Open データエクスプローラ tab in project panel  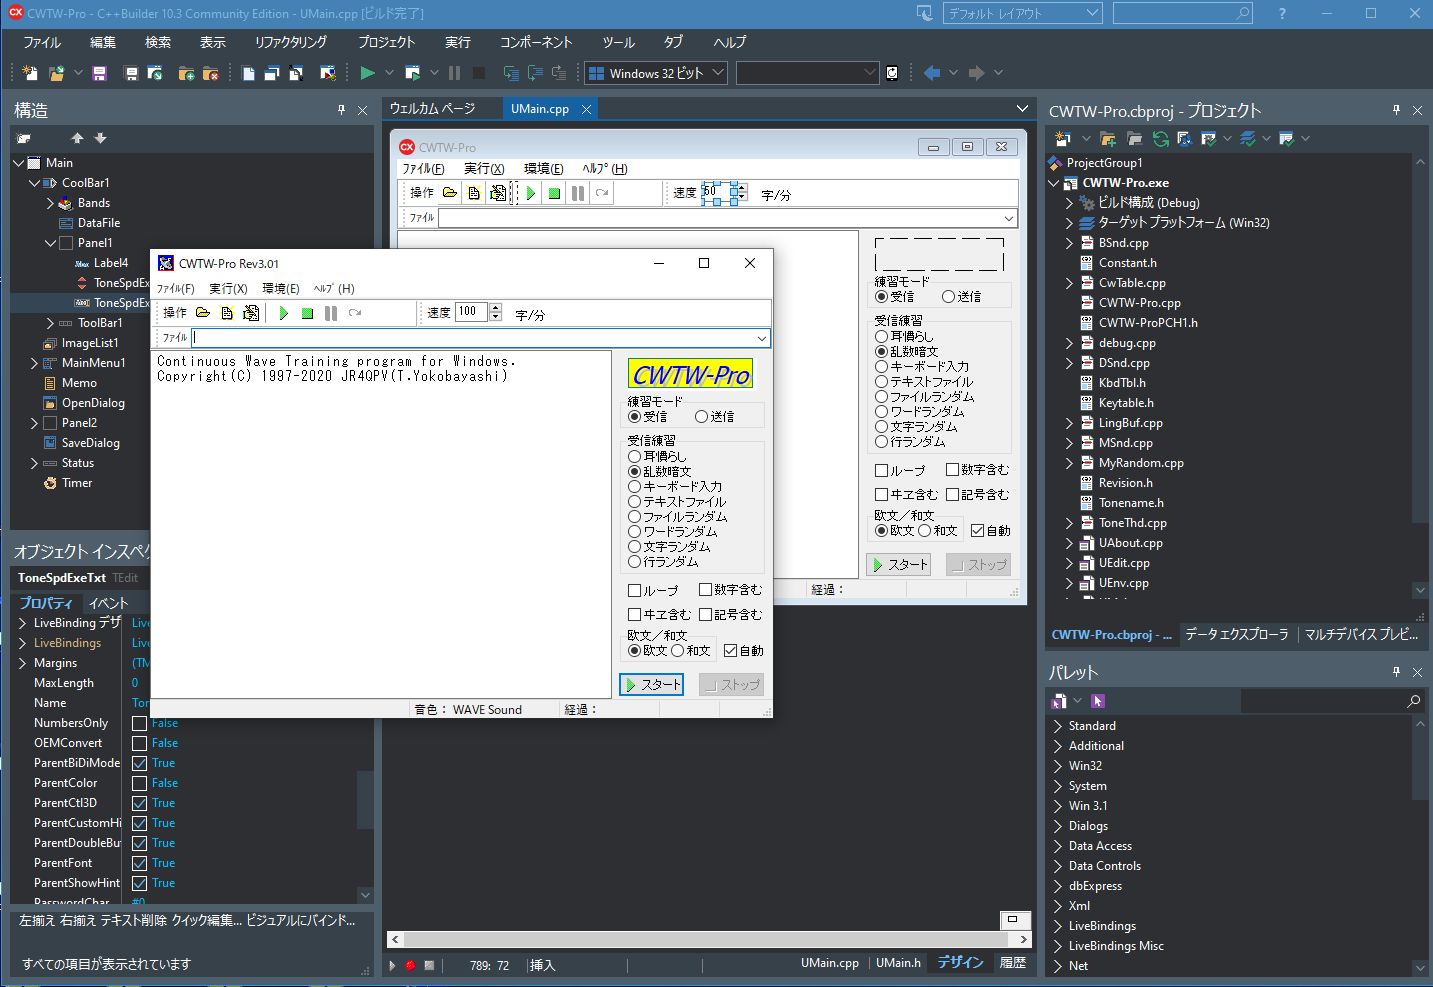click(1237, 634)
